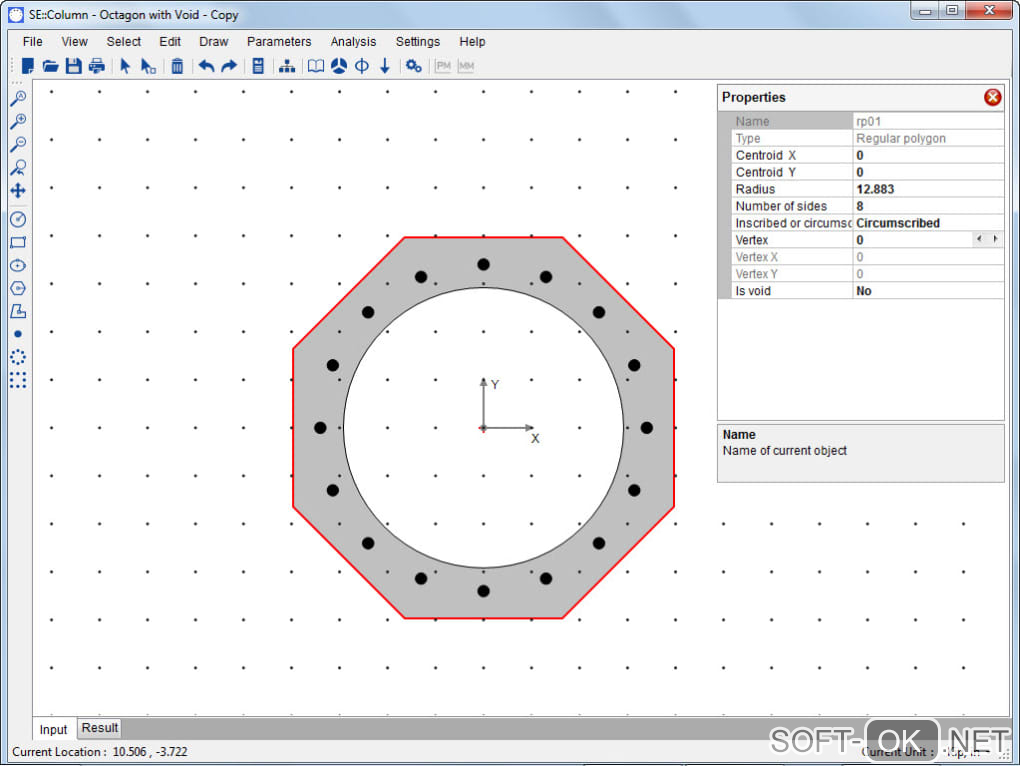Switch to the Result tab
Screen dimensions: 1020x766
tap(100, 728)
